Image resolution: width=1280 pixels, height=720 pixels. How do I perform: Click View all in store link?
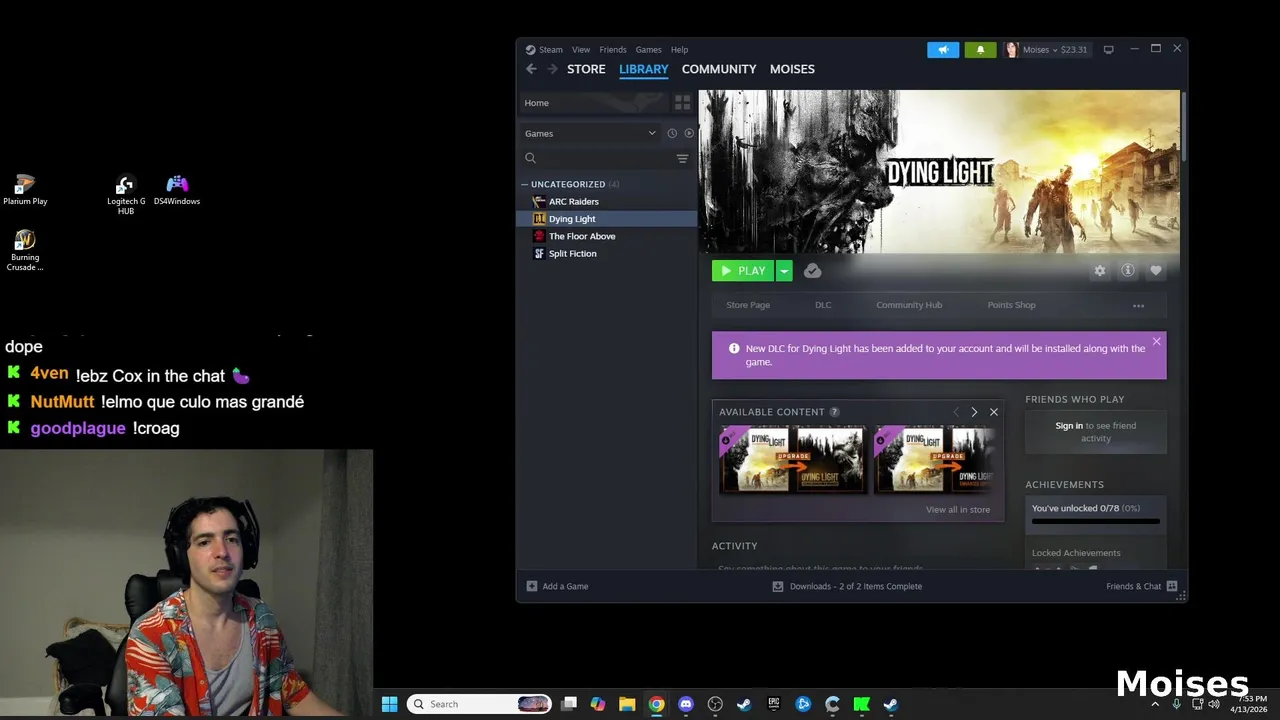pyautogui.click(x=958, y=509)
